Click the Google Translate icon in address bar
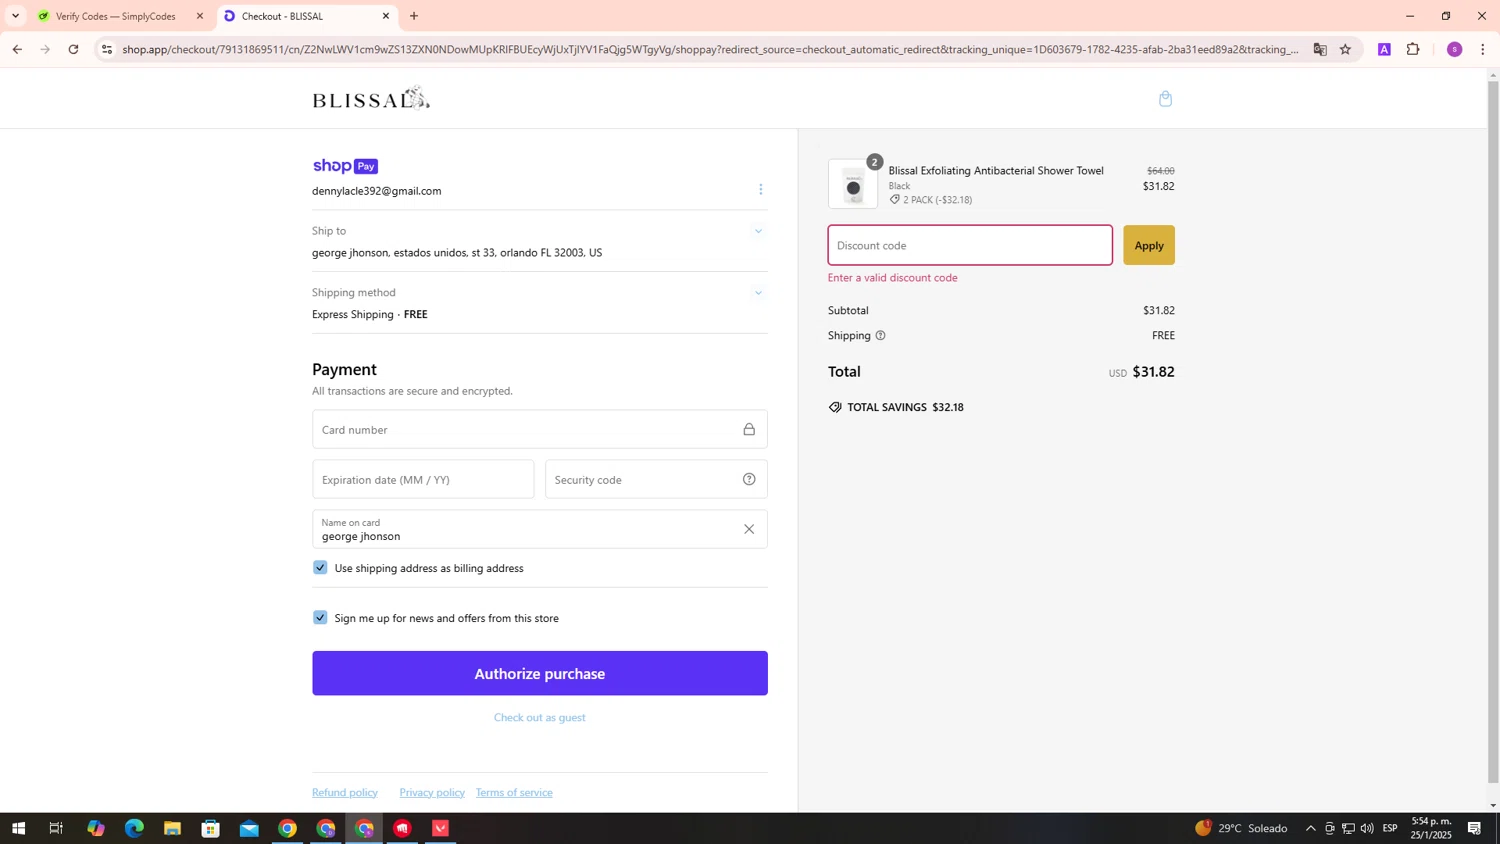The image size is (1500, 844). [x=1320, y=49]
